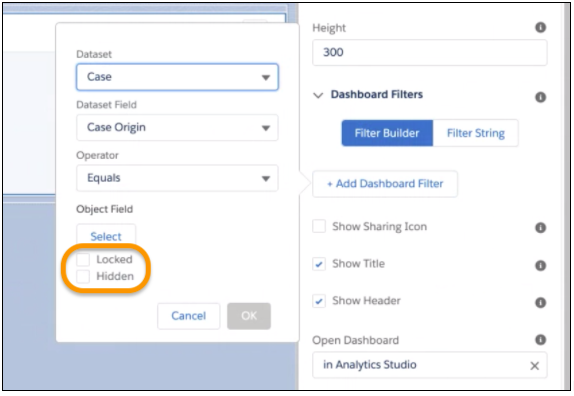Open the Dataset dropdown showing Case
This screenshot has height=396, width=574.
point(177,77)
